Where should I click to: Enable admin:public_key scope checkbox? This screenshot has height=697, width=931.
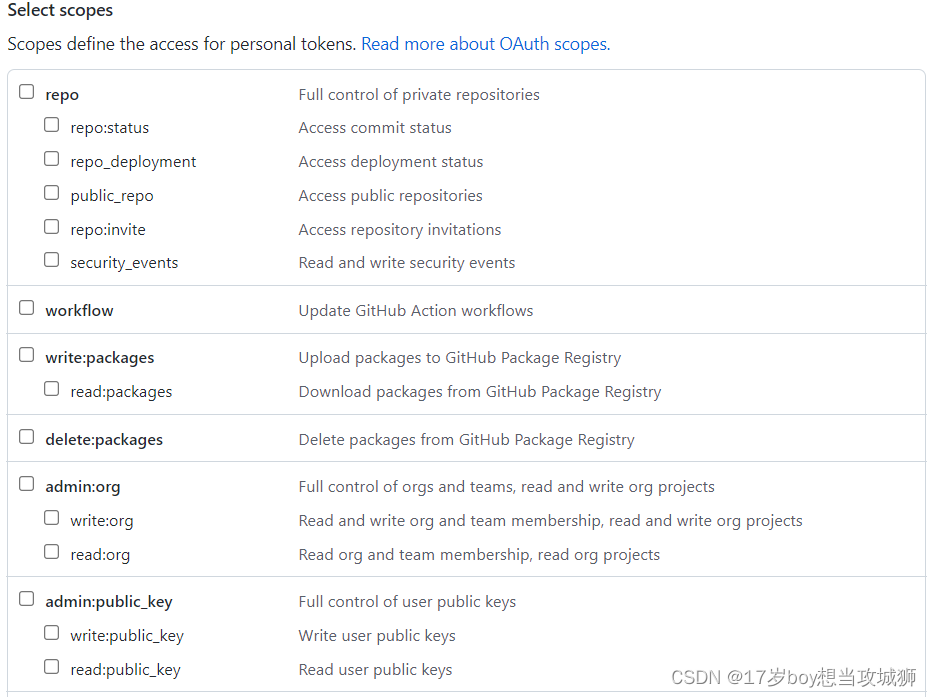pyautogui.click(x=27, y=599)
